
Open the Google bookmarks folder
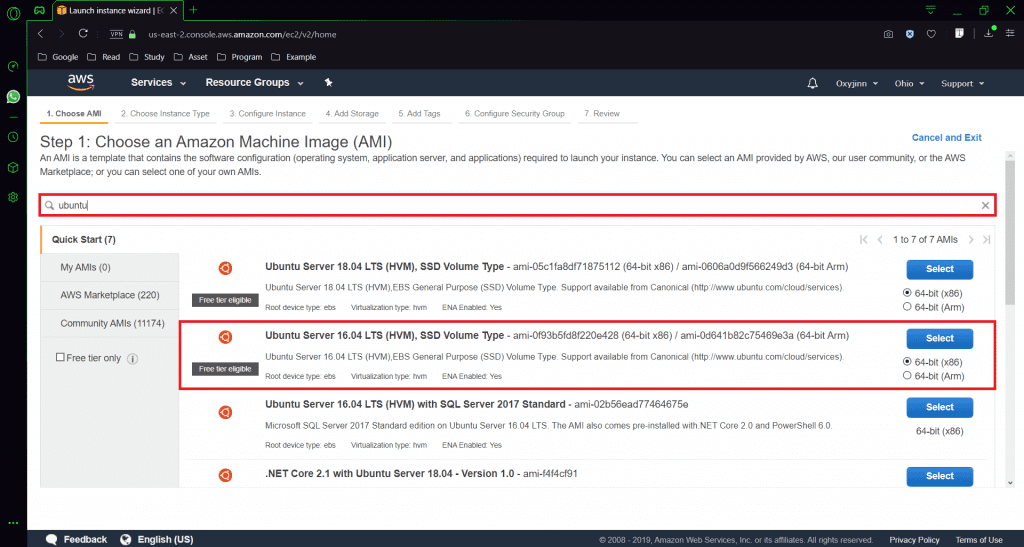58,57
